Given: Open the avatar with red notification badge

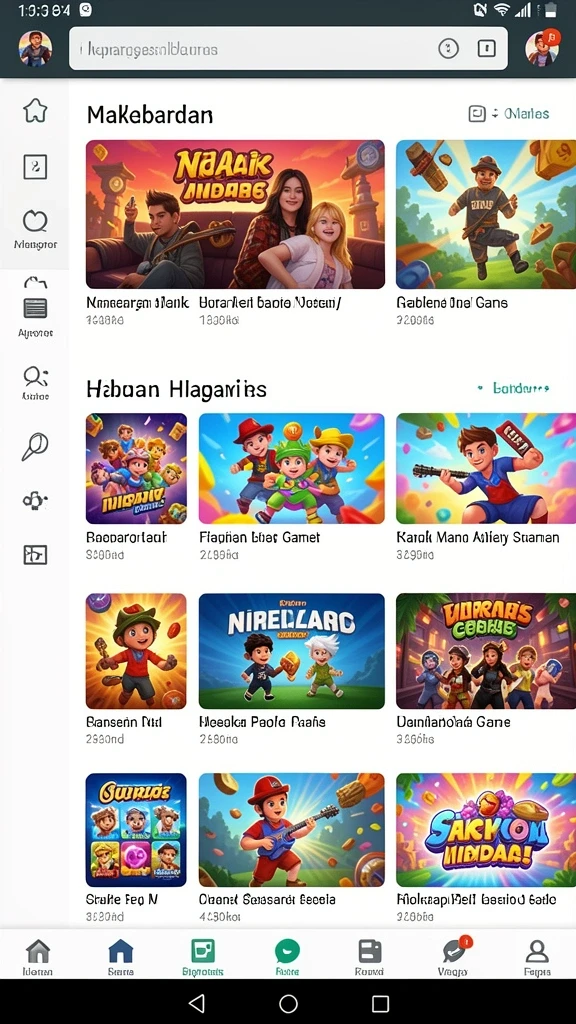Looking at the screenshot, I should click(x=543, y=48).
